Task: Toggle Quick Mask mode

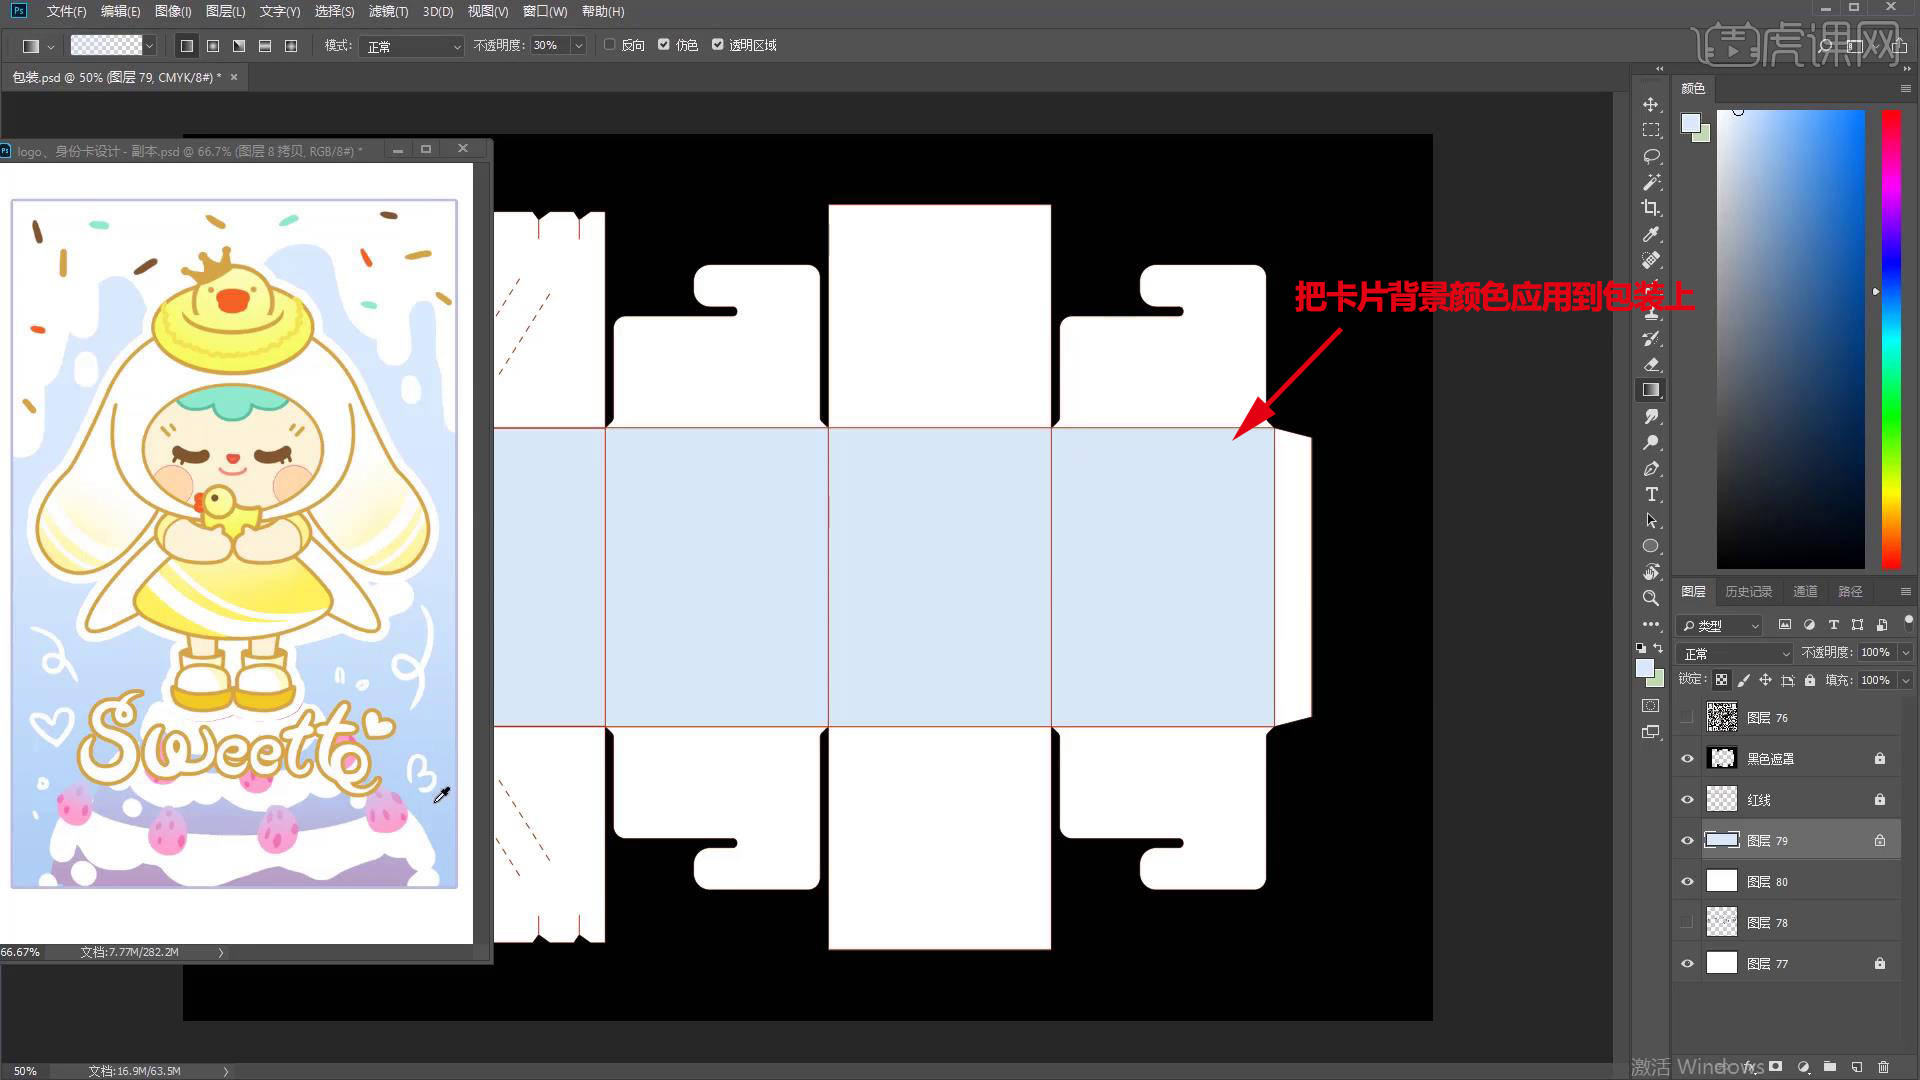Action: click(x=1651, y=706)
